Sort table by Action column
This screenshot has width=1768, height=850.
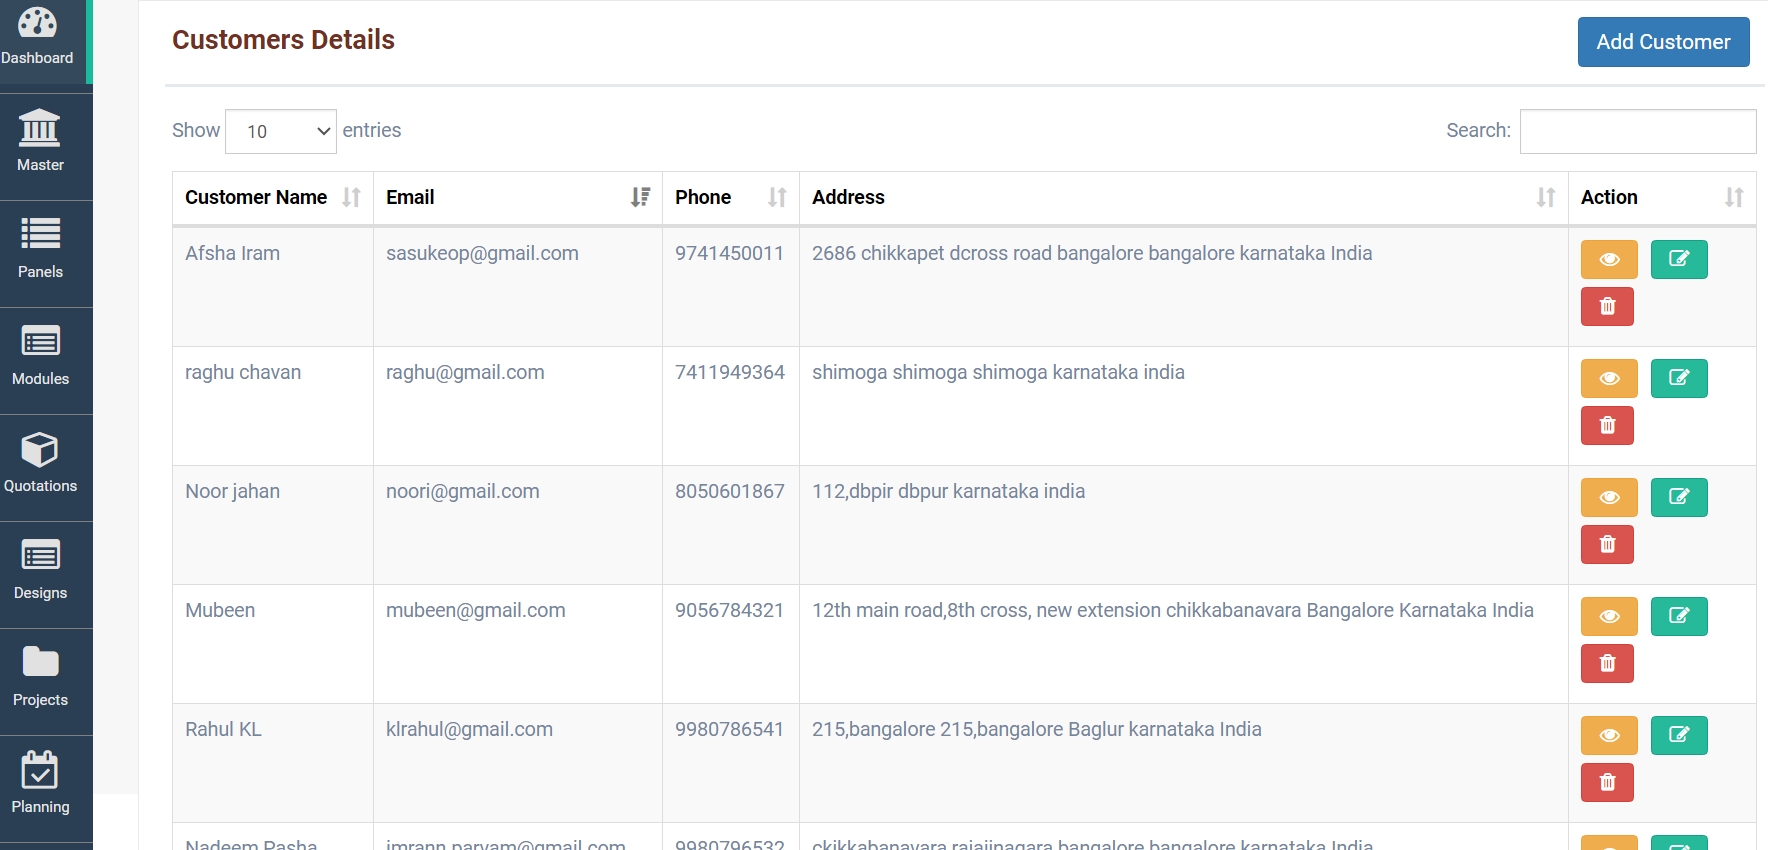1662,198
